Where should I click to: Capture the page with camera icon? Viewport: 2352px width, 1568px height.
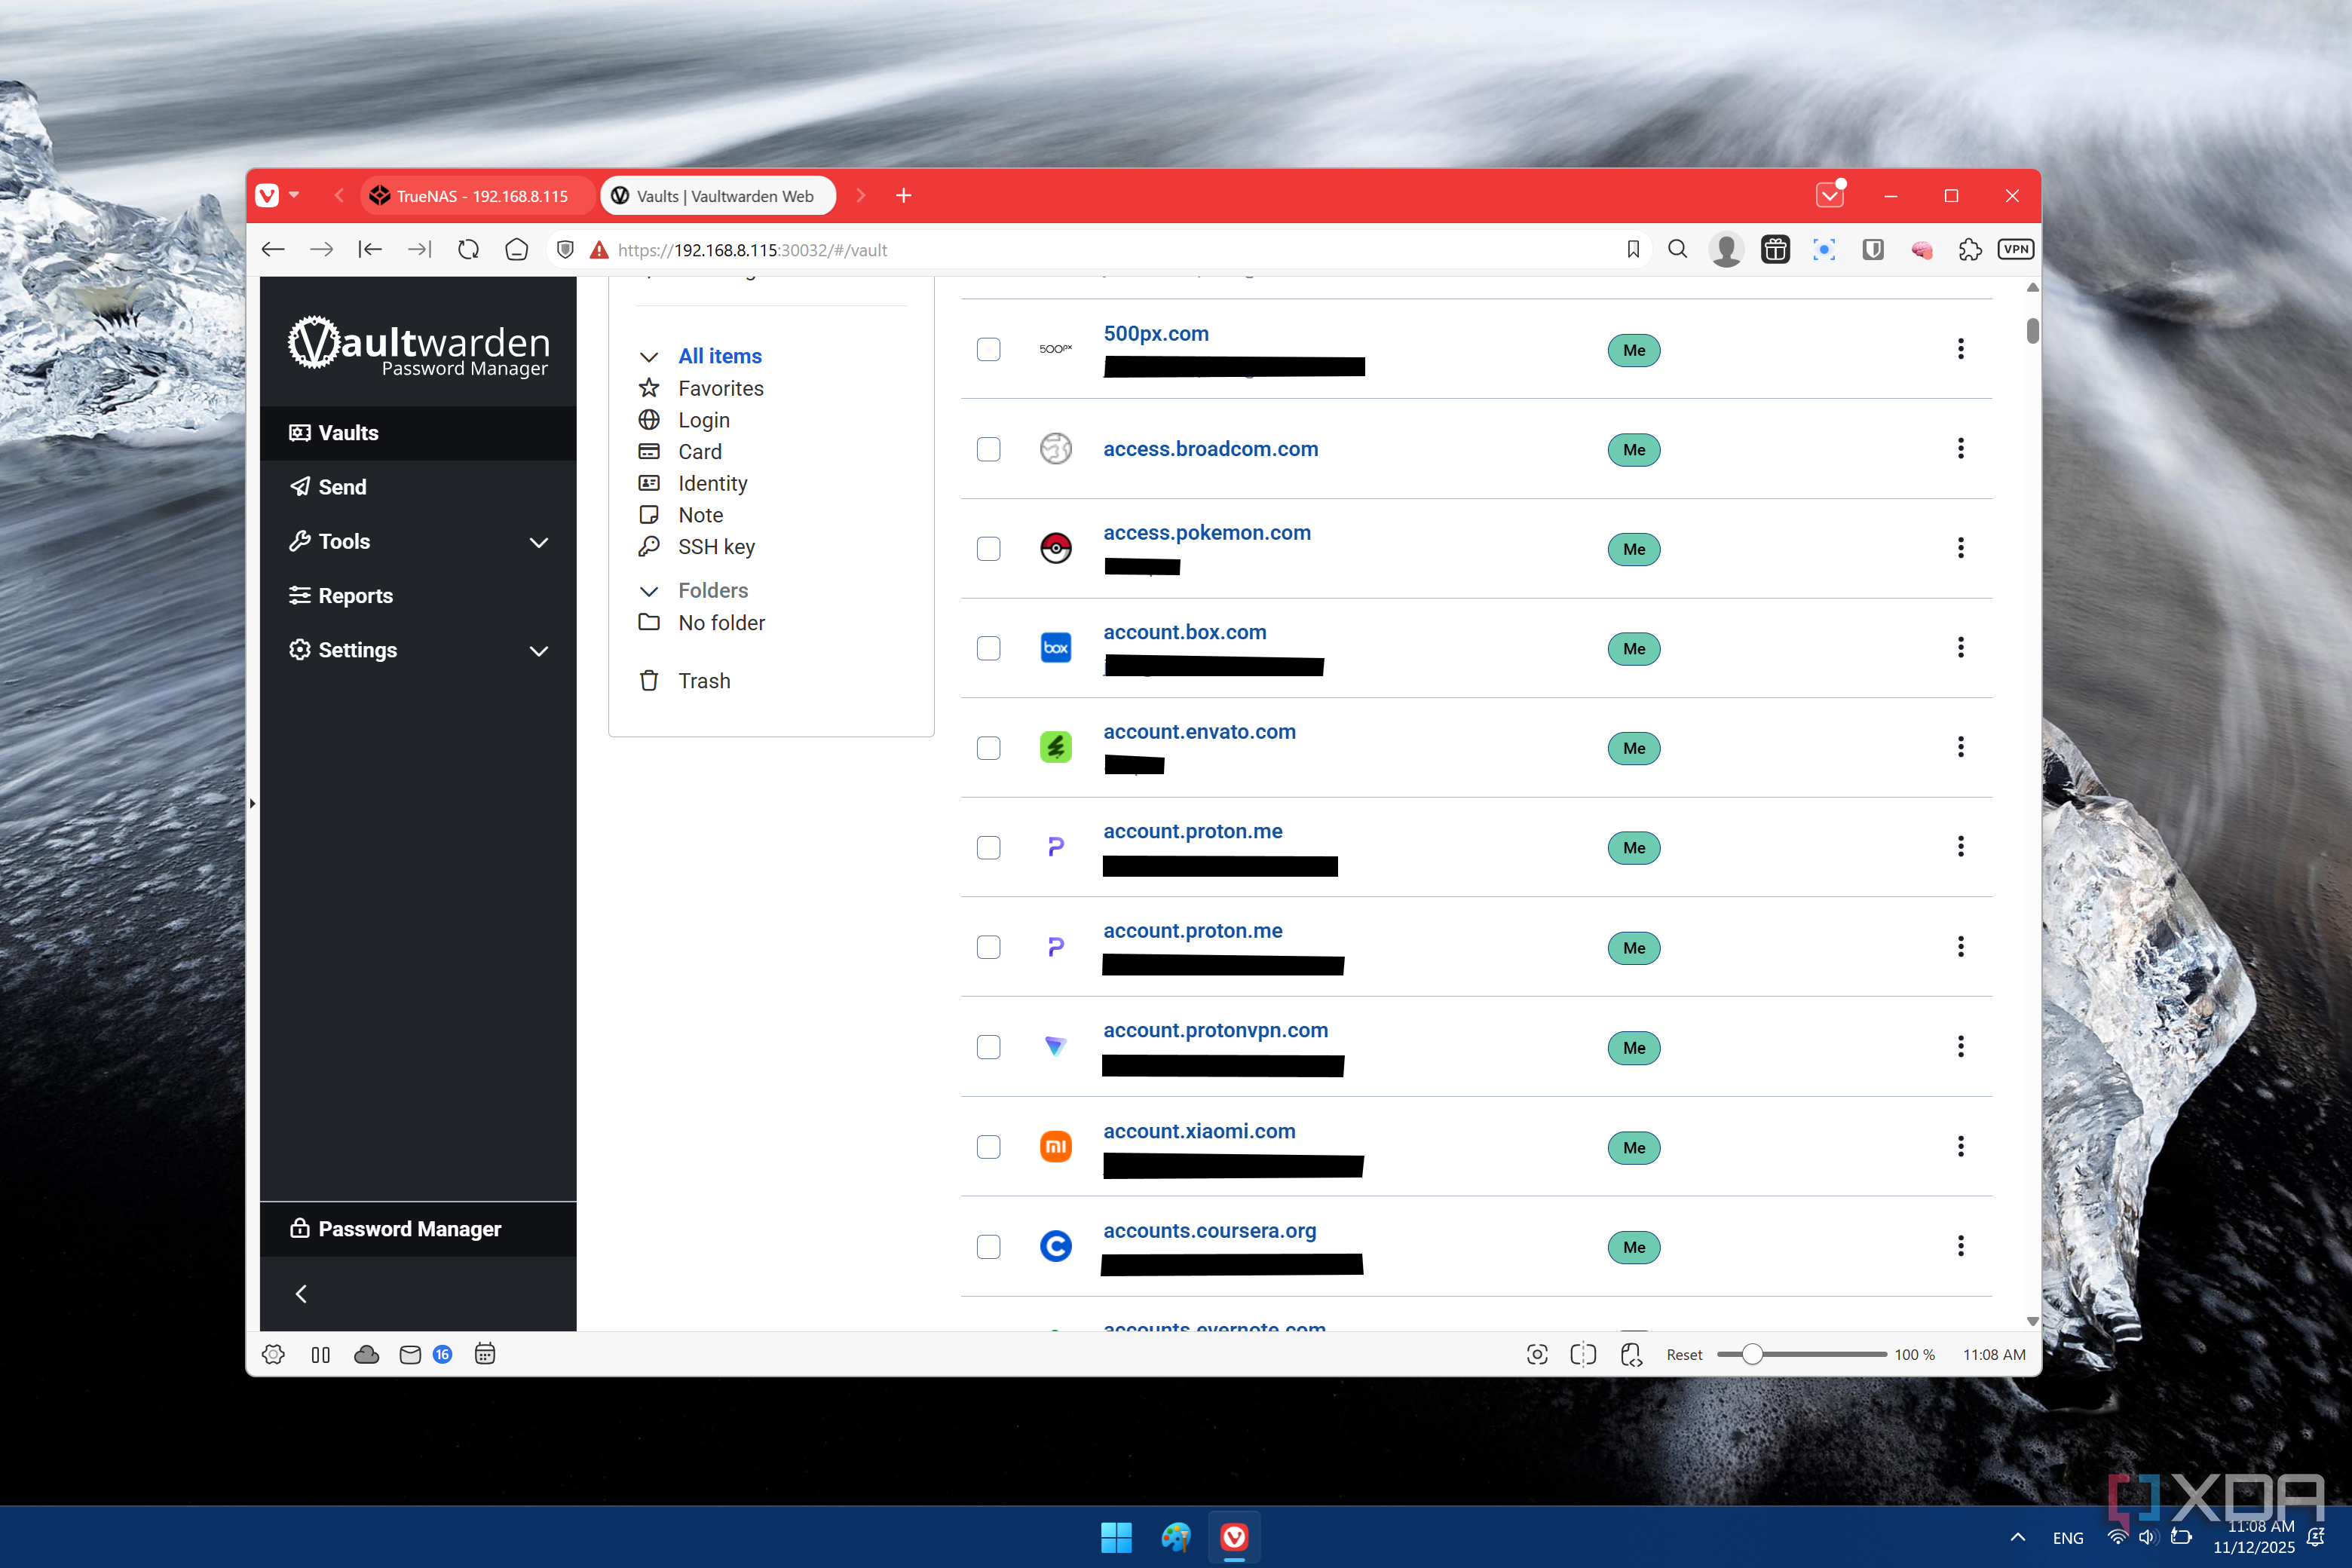tap(1537, 1354)
